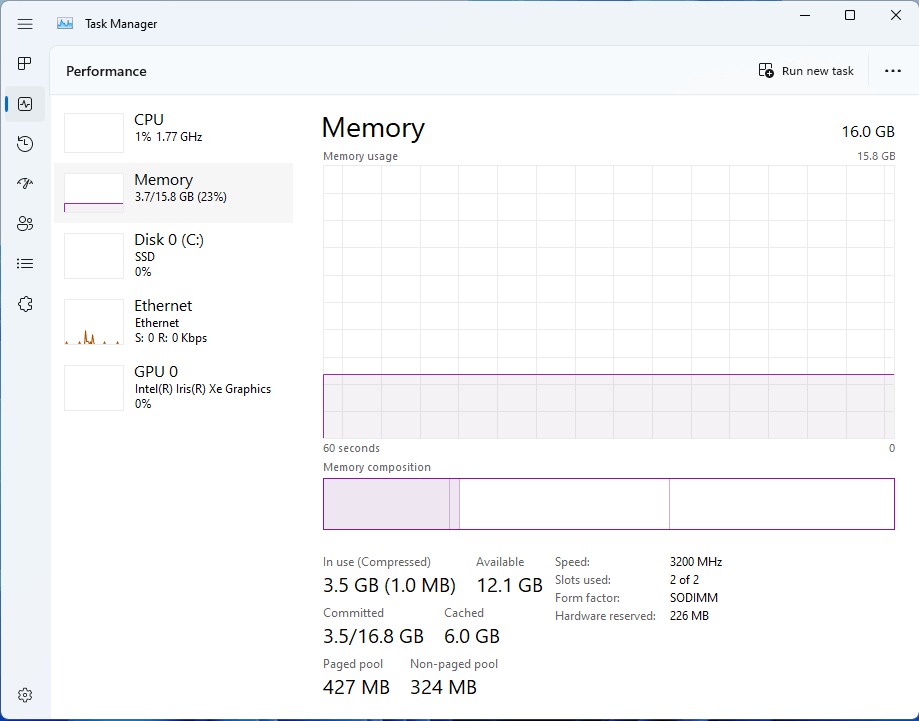Click Run new task button
919x721 pixels.
[806, 71]
